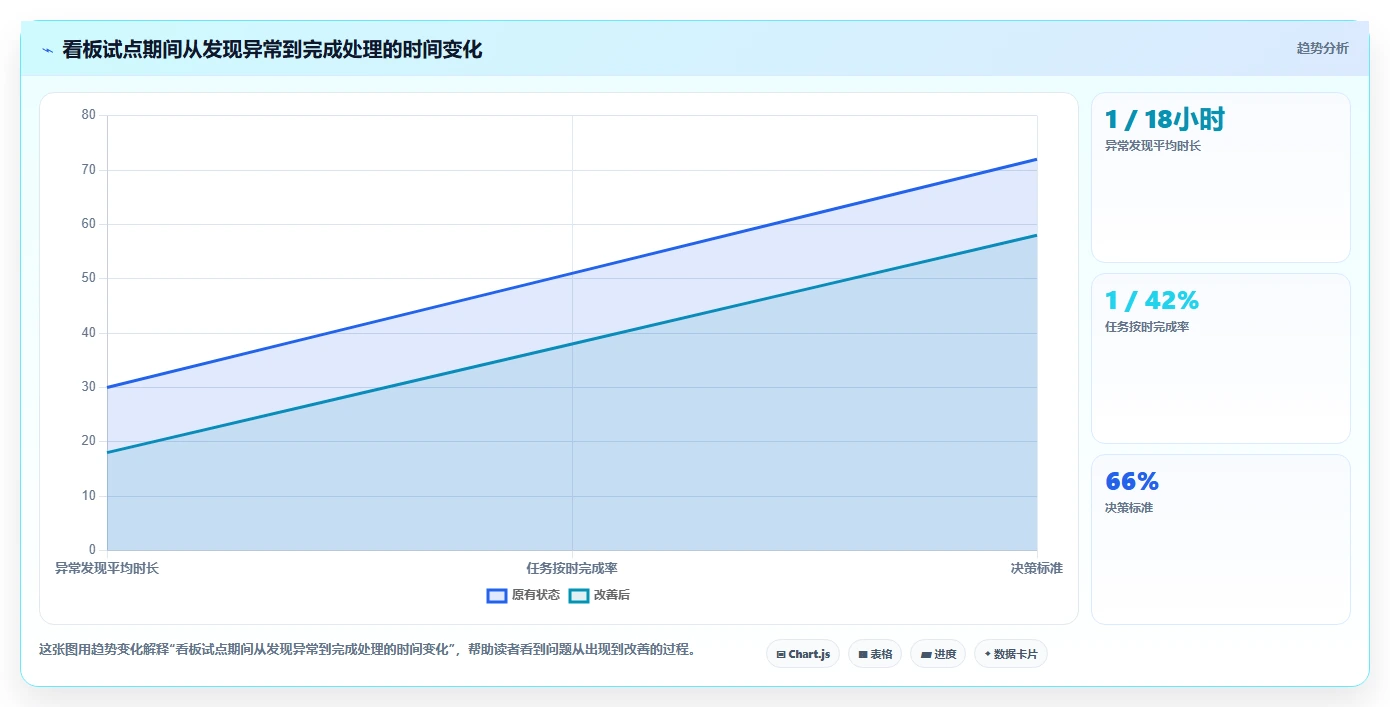
Task: Open the 趋势分析 label in header
Action: click(1322, 48)
